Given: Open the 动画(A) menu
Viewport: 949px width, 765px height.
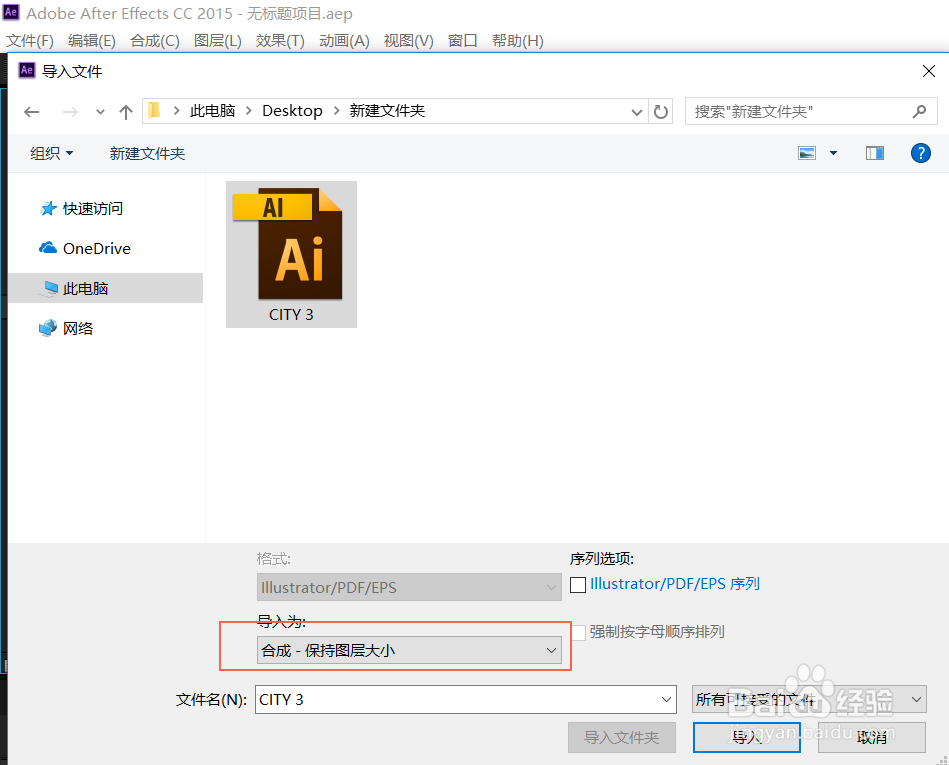Looking at the screenshot, I should pyautogui.click(x=344, y=41).
